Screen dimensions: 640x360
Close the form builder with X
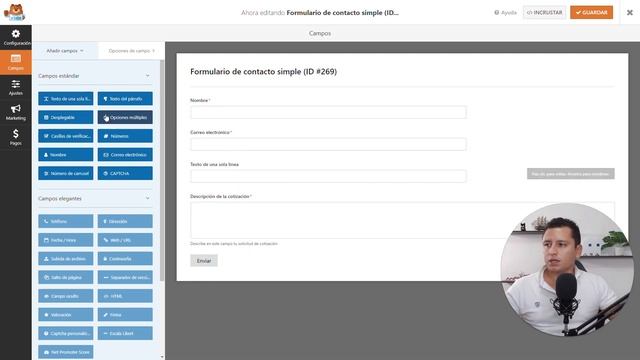pyautogui.click(x=630, y=13)
